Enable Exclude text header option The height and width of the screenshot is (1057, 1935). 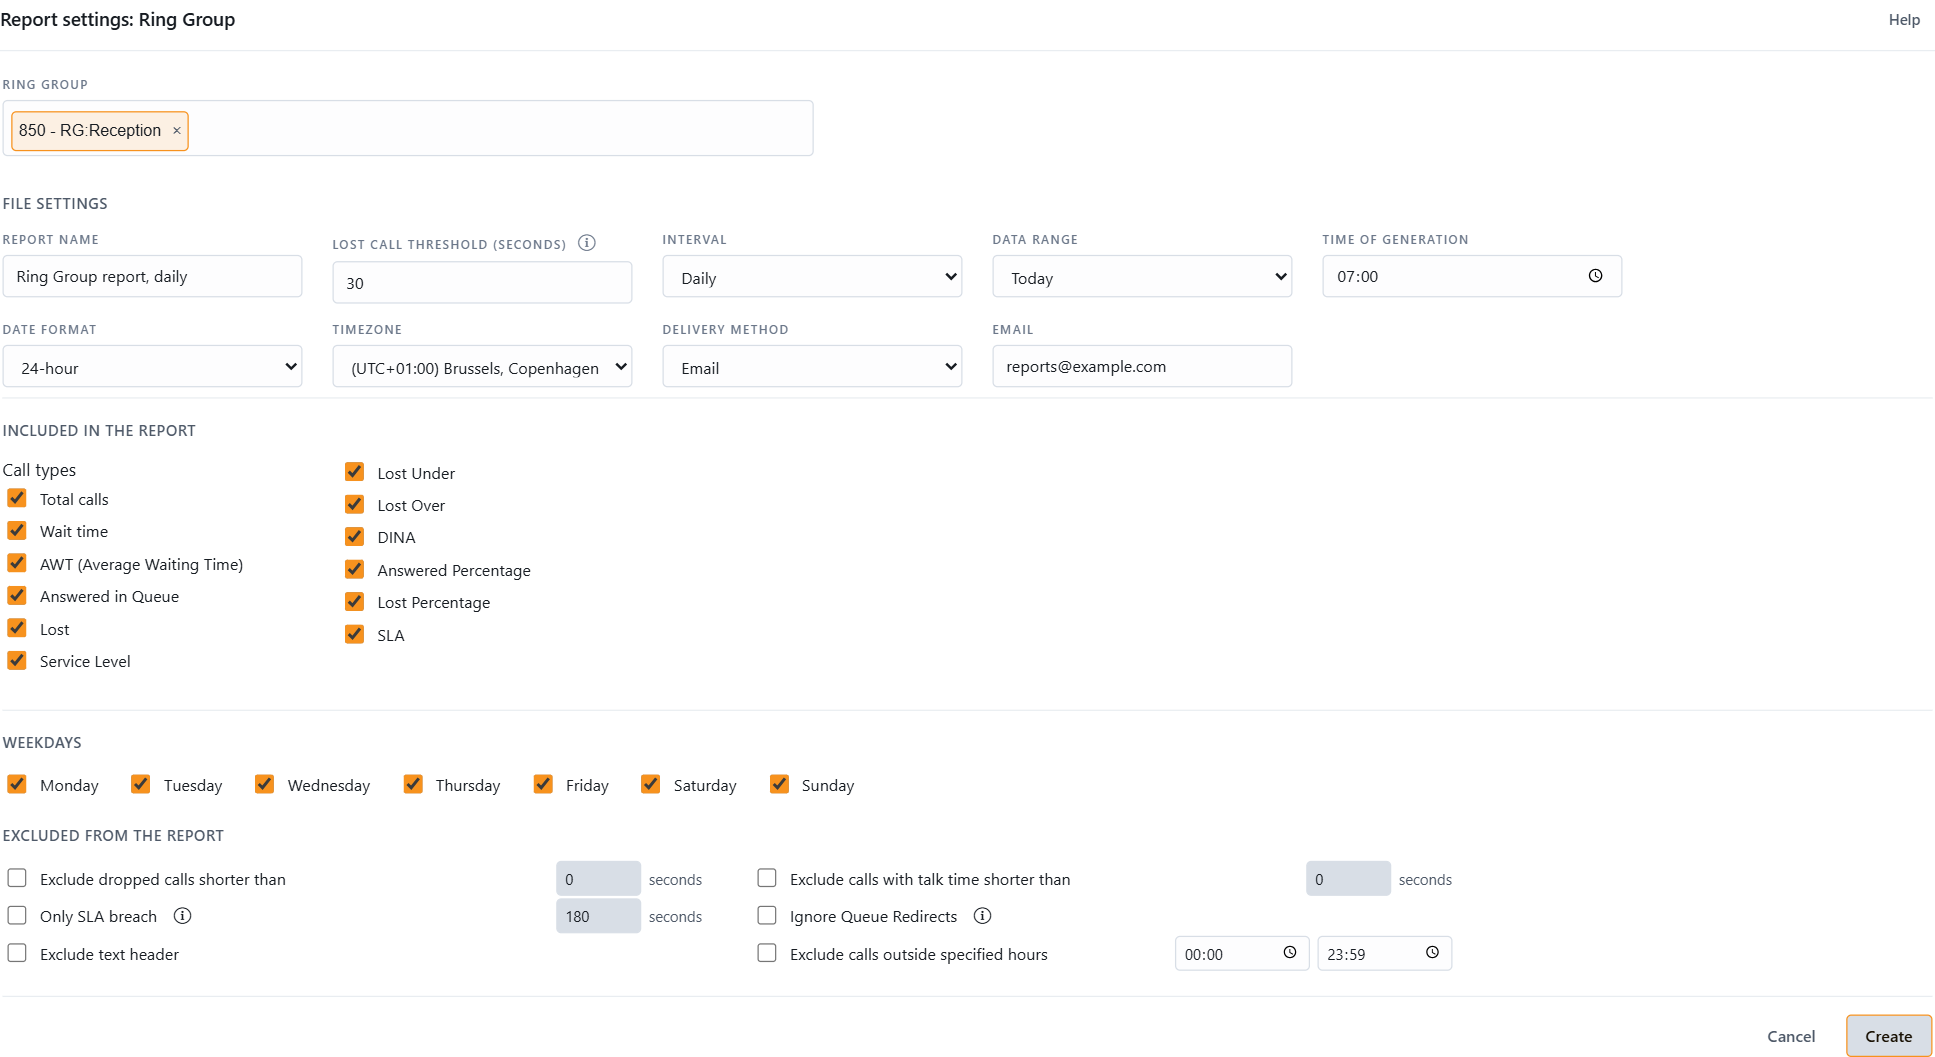tap(17, 953)
